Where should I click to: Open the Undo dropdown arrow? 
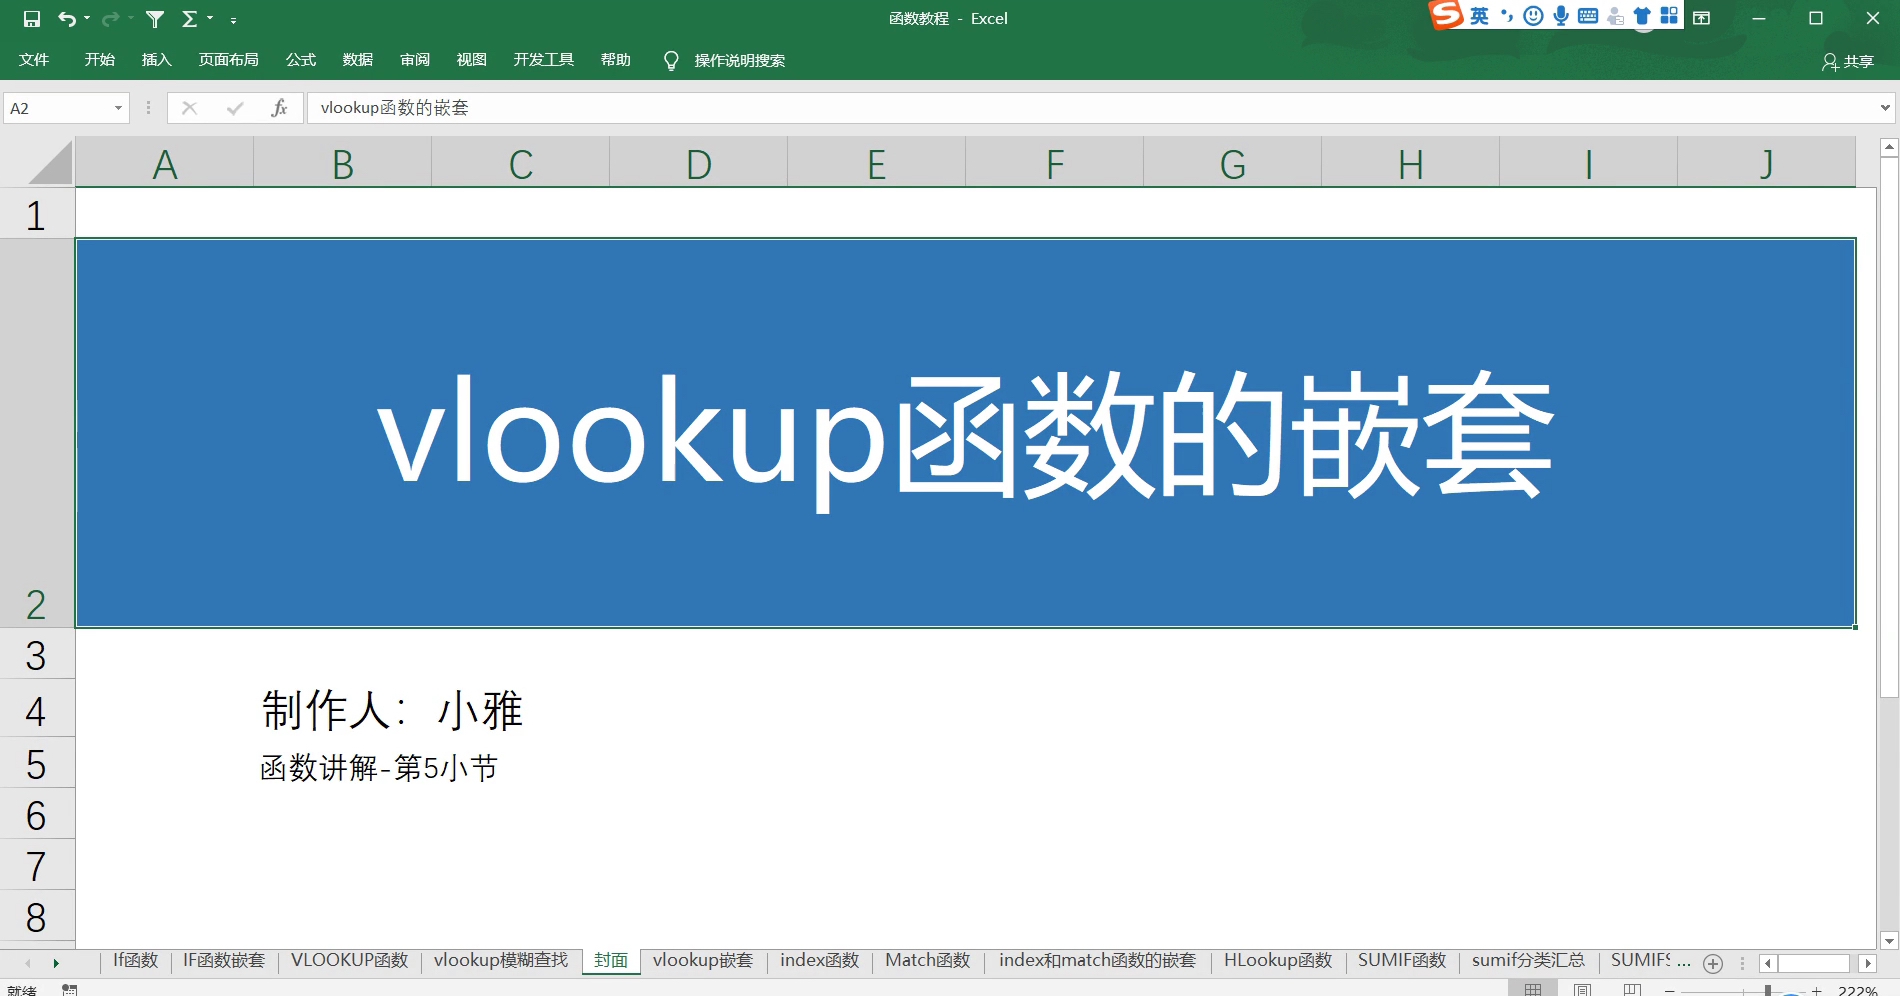tap(86, 17)
